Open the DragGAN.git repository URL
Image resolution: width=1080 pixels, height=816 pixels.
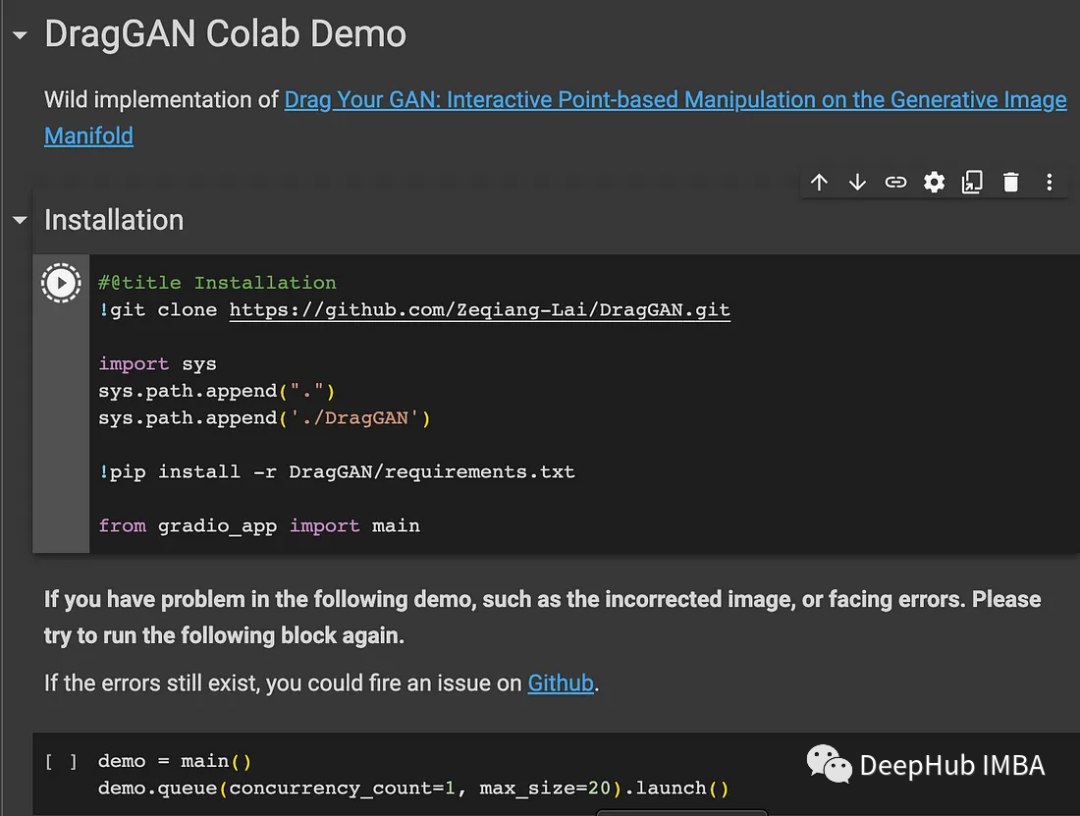pos(479,310)
